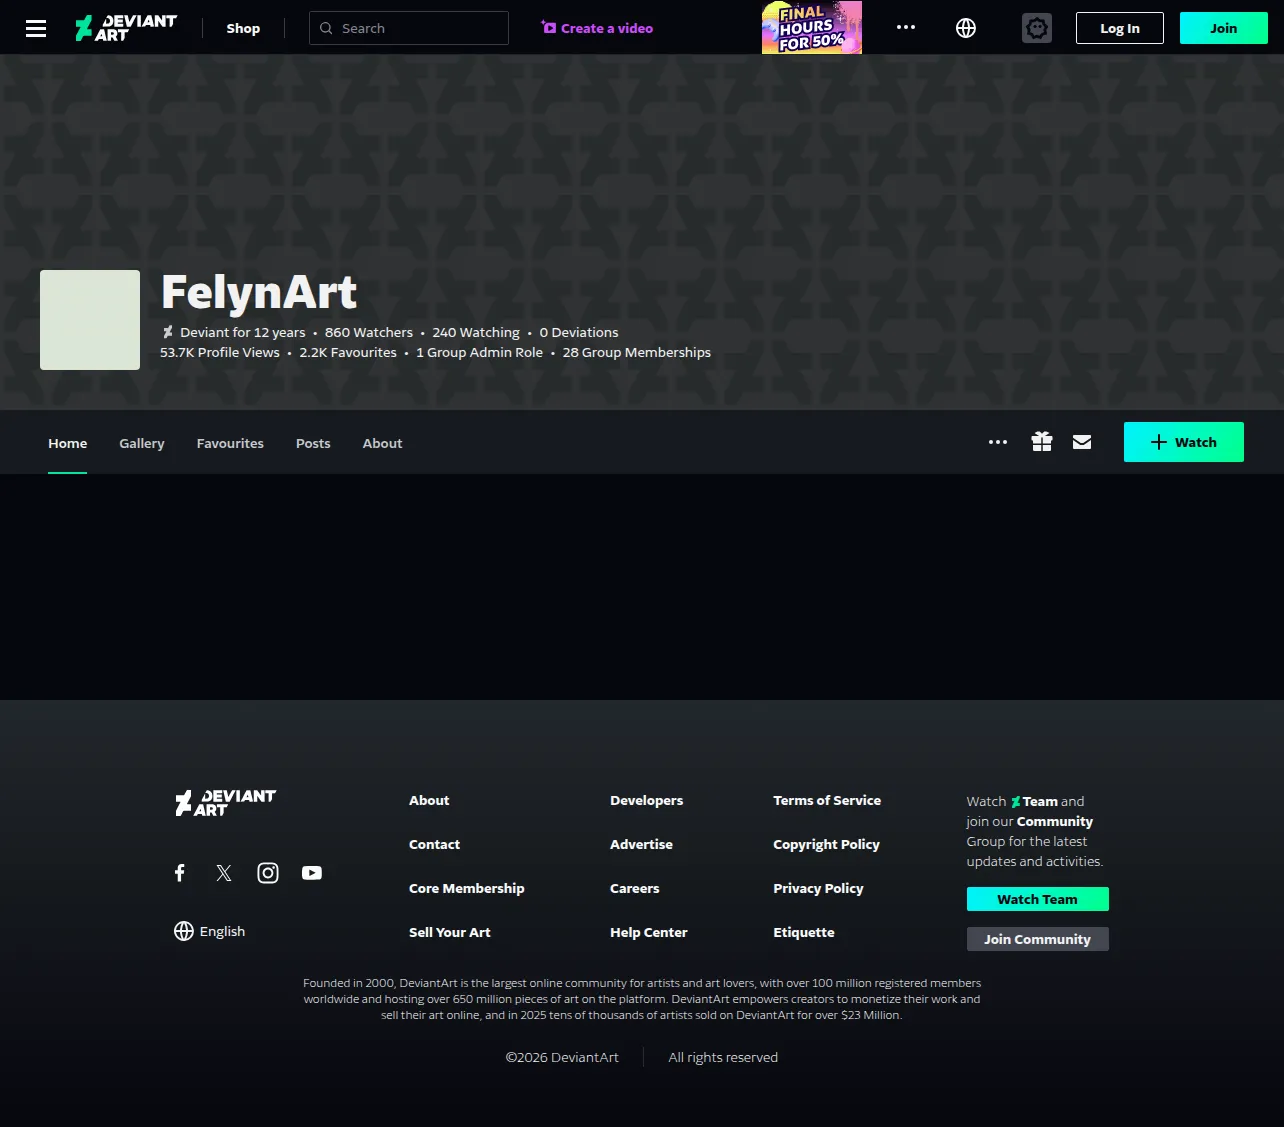Open the header more options ellipsis
This screenshot has width=1284, height=1127.
tap(906, 28)
